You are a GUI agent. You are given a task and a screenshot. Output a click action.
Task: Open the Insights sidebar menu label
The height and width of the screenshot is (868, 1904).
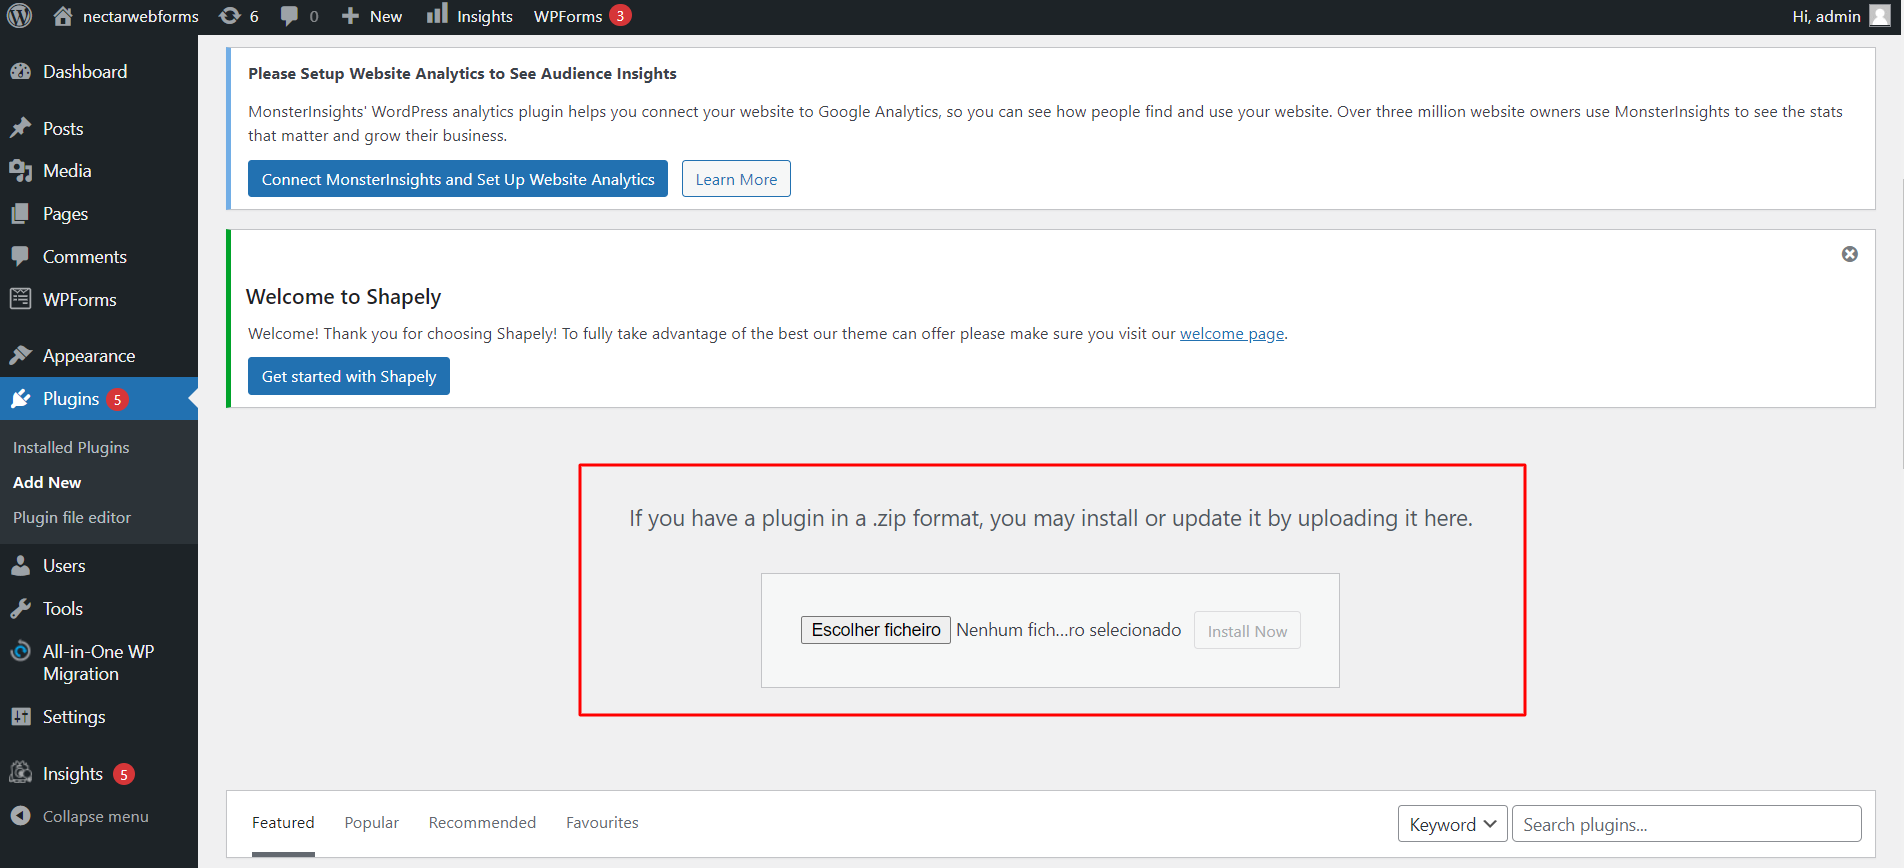73,774
